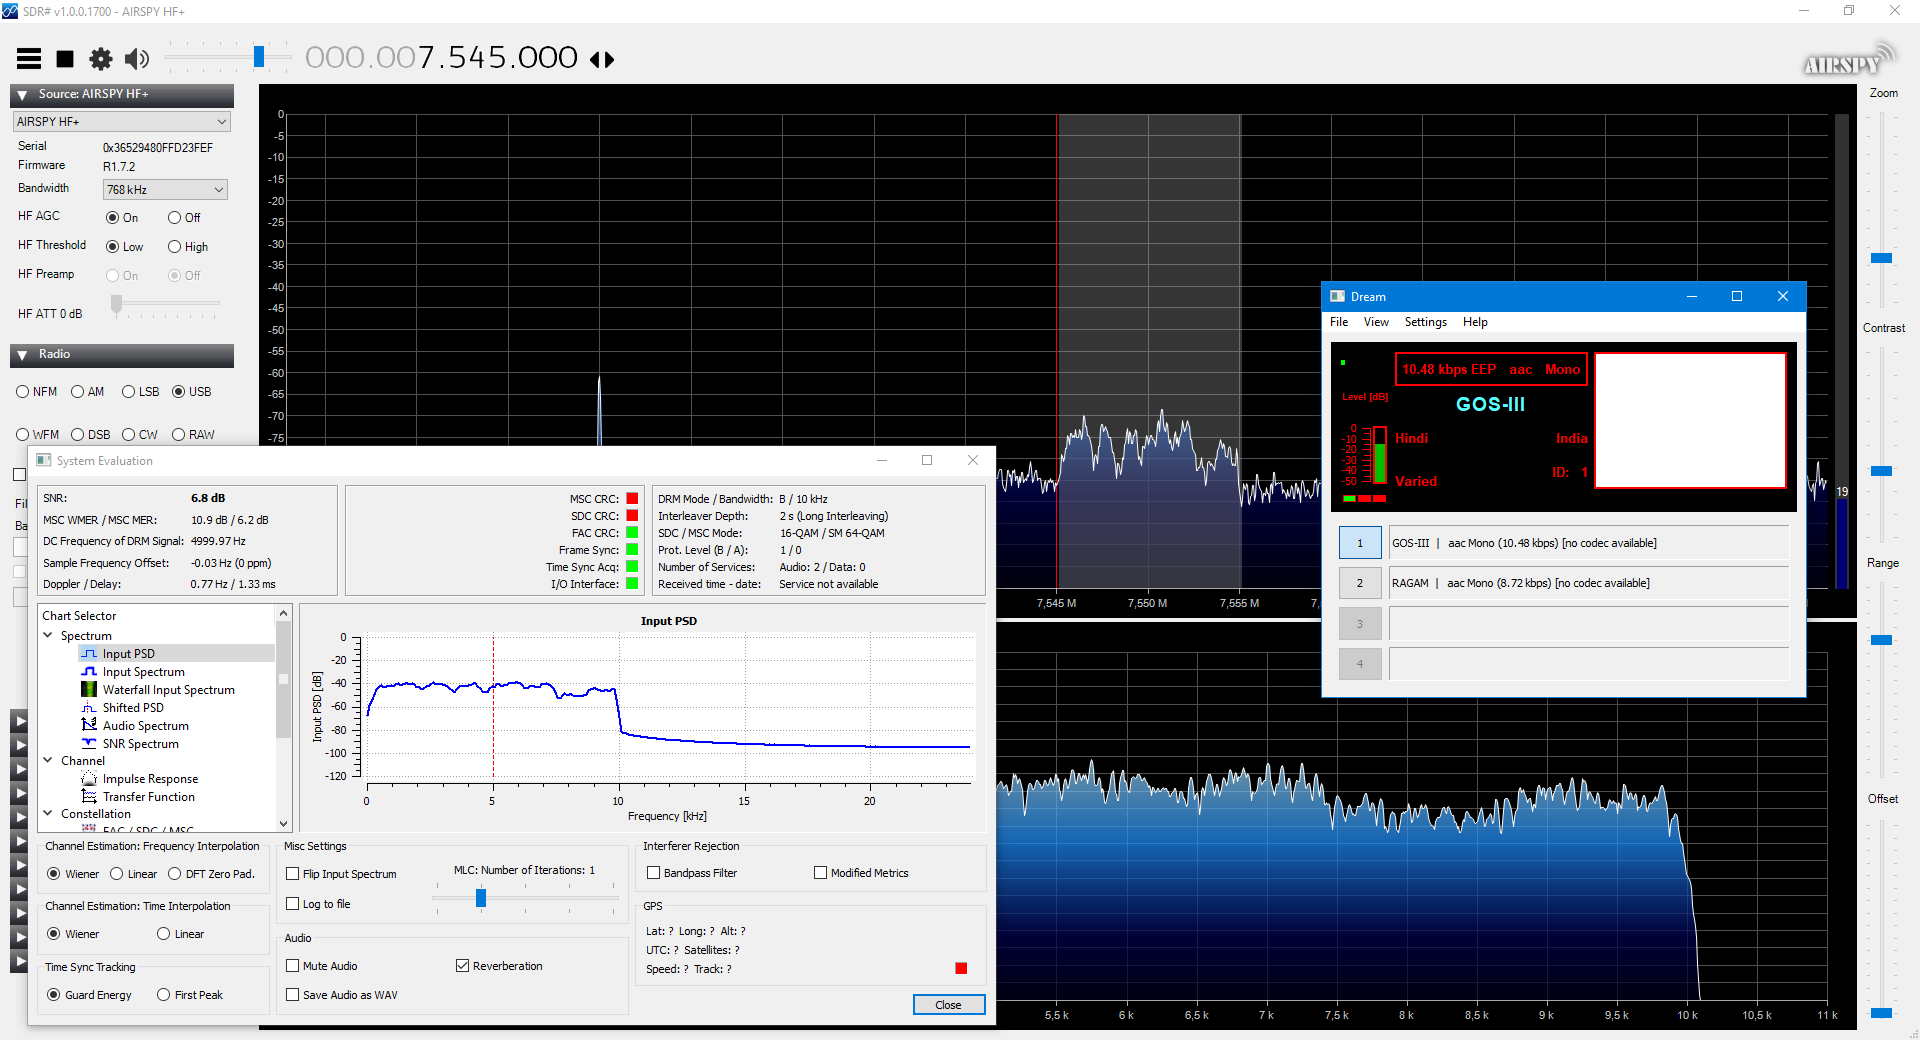Select LSB demodulation mode

pyautogui.click(x=129, y=392)
